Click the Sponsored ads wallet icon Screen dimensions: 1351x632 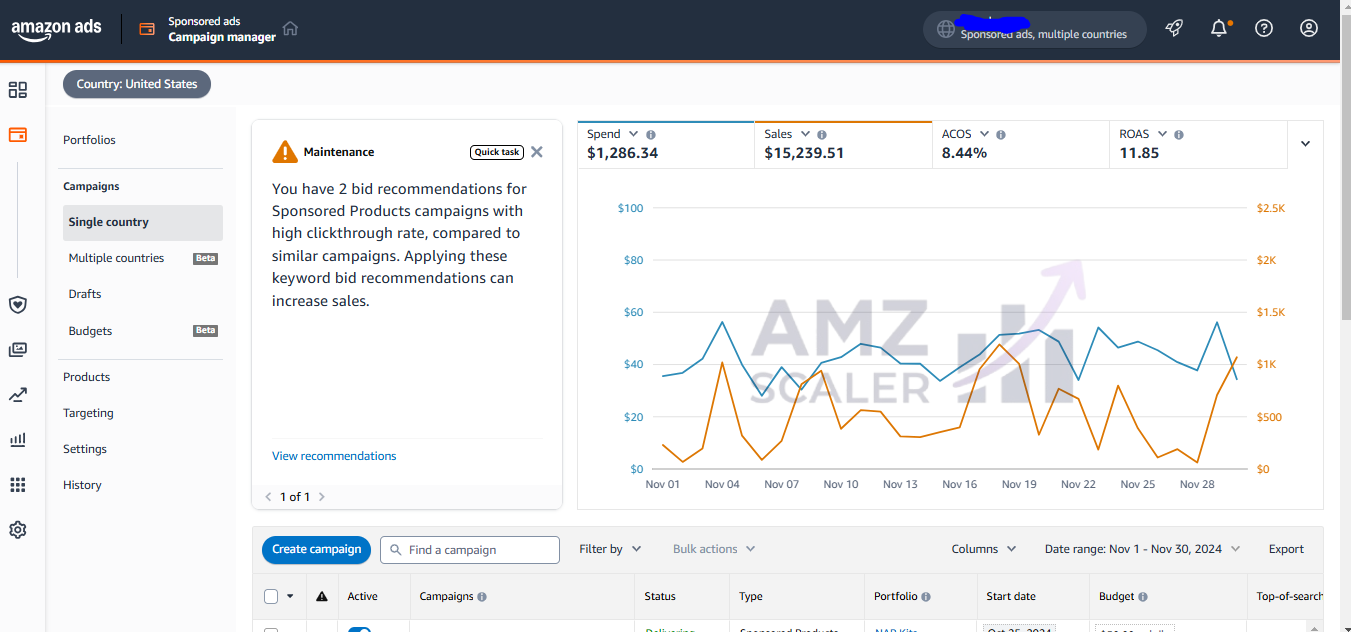[147, 29]
